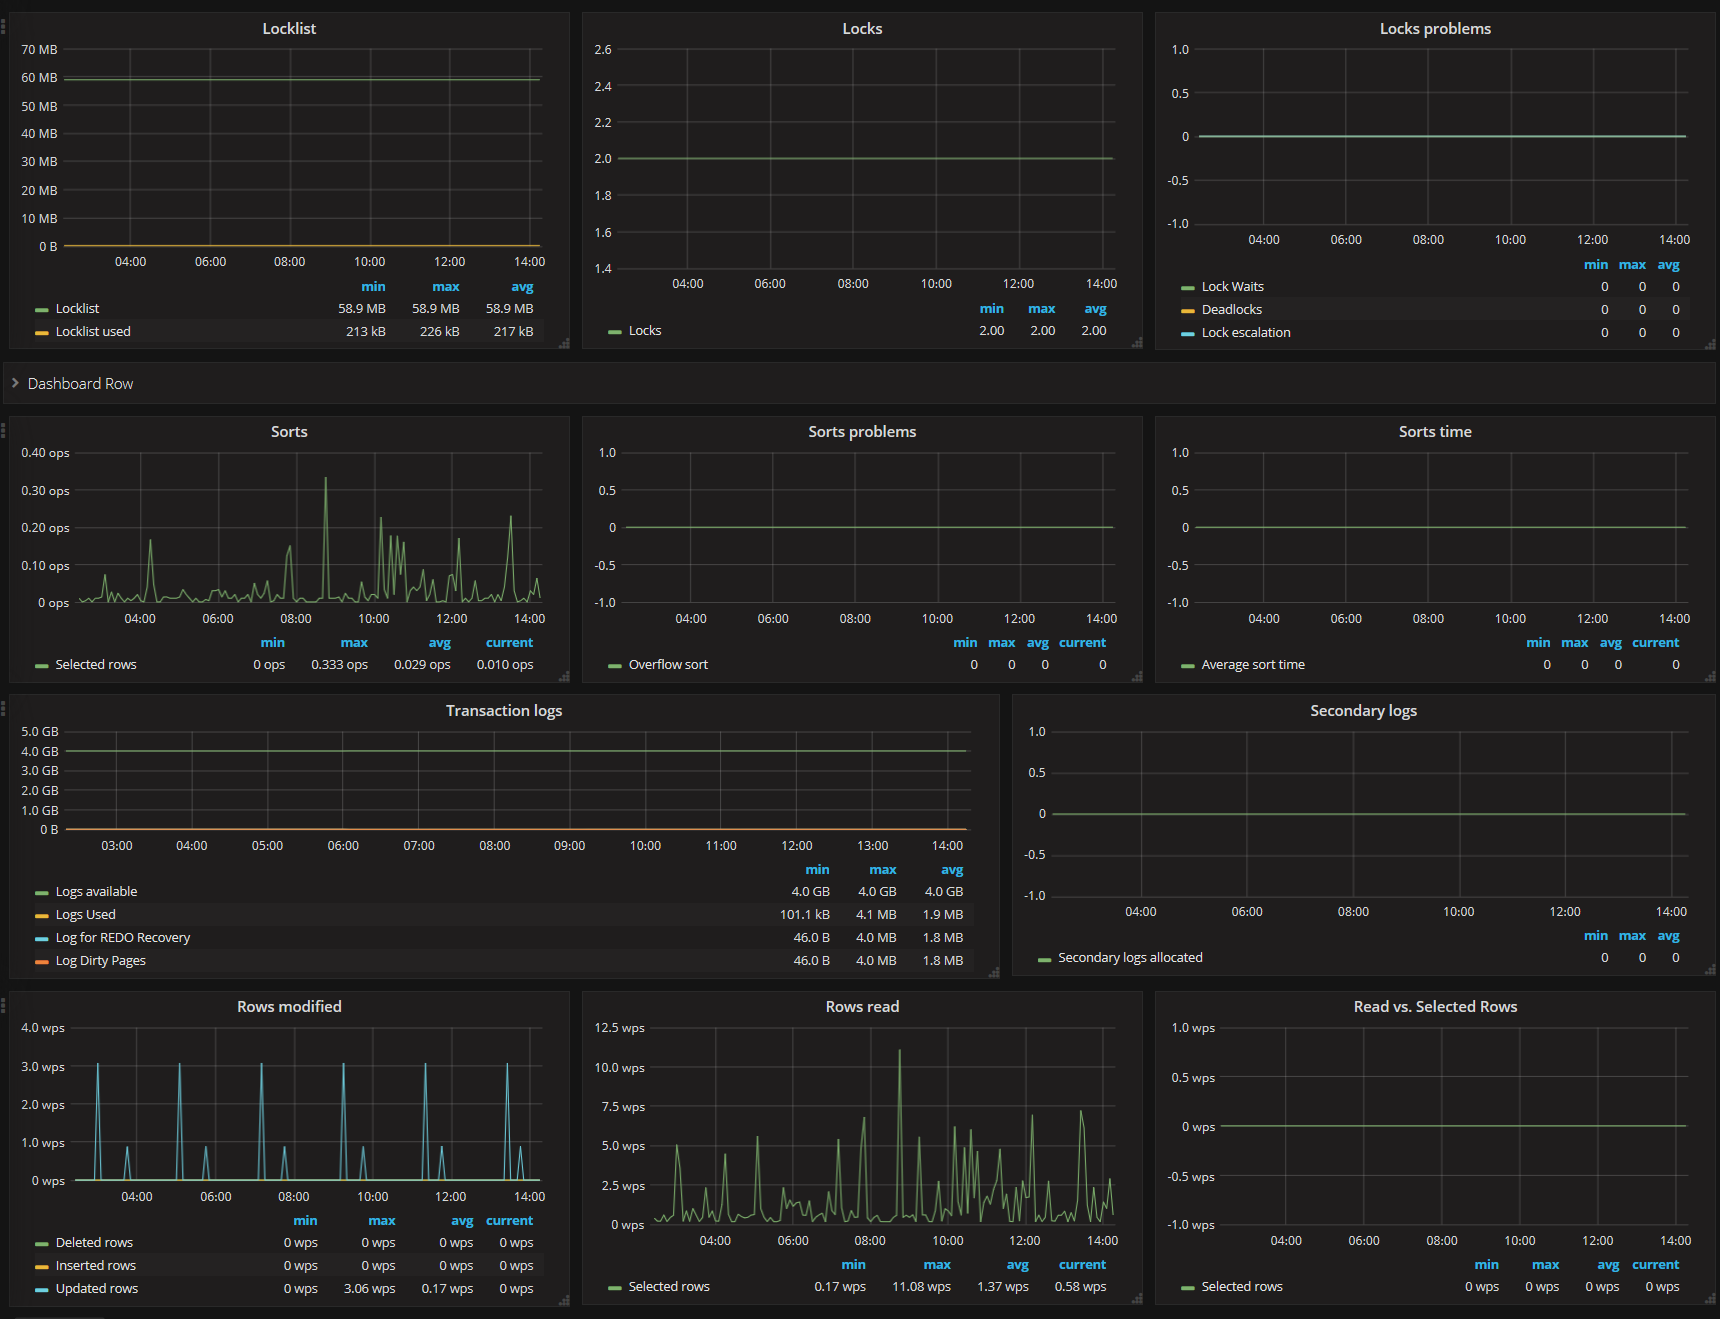Sort Rows modified legend by max column
This screenshot has height=1319, width=1720.
[381, 1221]
